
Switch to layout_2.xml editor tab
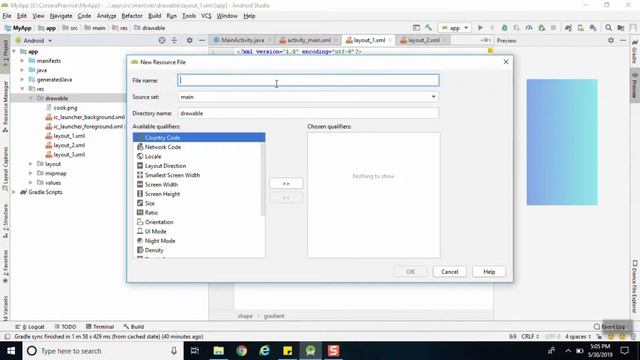(x=424, y=40)
